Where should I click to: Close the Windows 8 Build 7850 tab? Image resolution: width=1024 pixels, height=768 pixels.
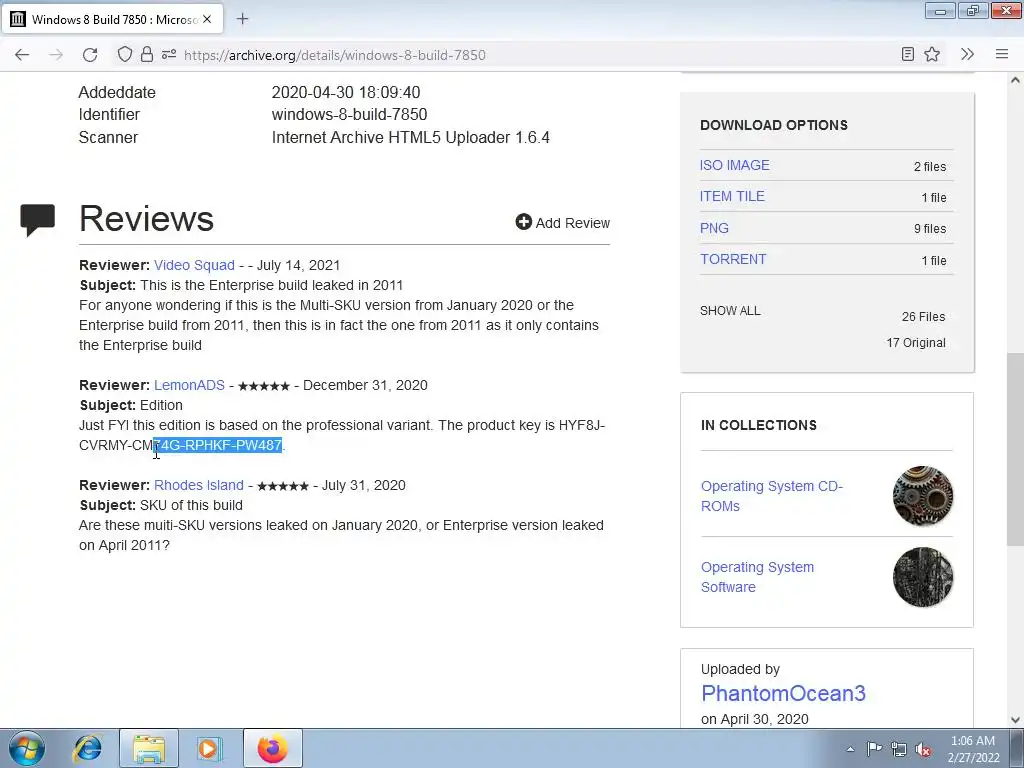click(x=207, y=19)
